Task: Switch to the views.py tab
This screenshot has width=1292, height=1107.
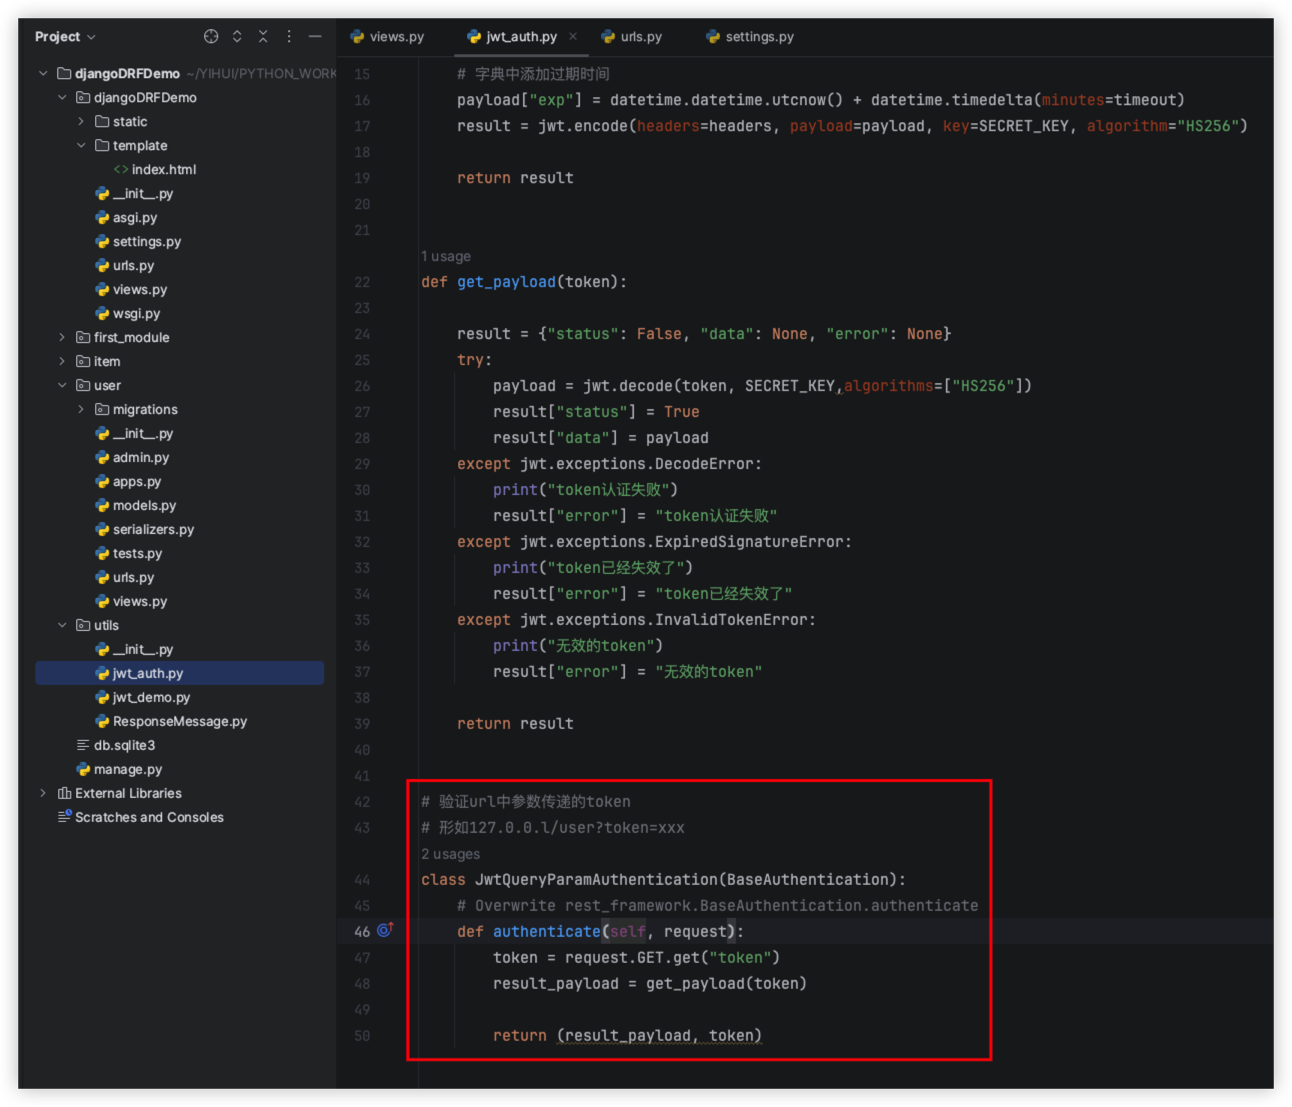Action: coord(388,37)
